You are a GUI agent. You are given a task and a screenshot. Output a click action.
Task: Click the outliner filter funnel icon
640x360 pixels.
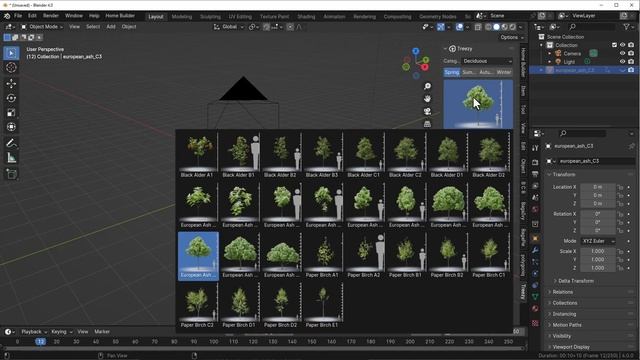pyautogui.click(x=627, y=27)
